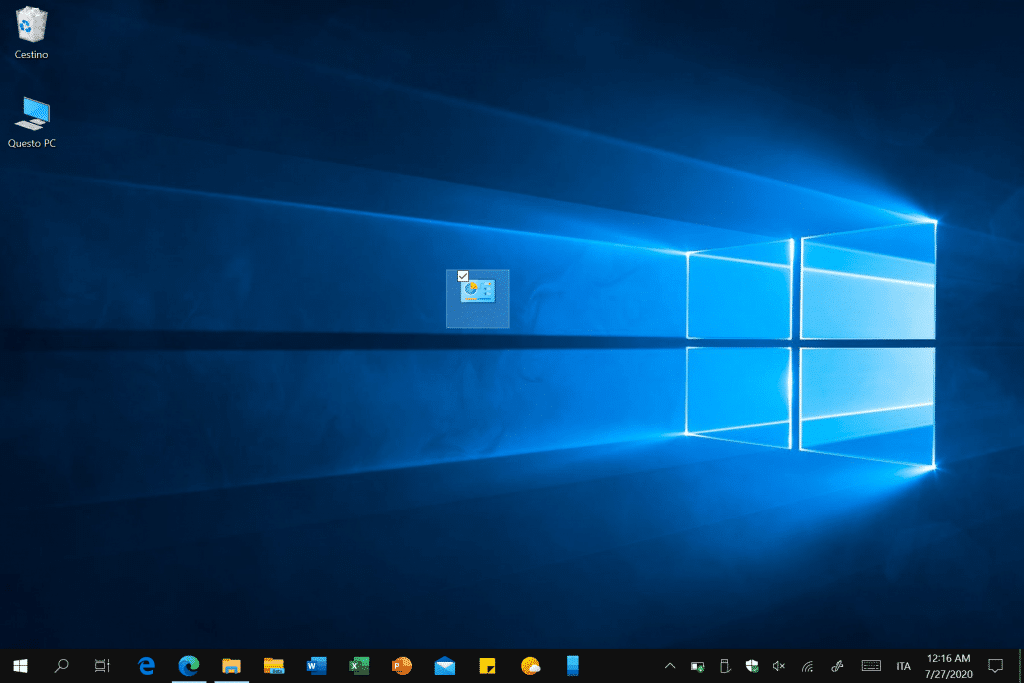Open the Cestino recycle bin icon

[32, 26]
